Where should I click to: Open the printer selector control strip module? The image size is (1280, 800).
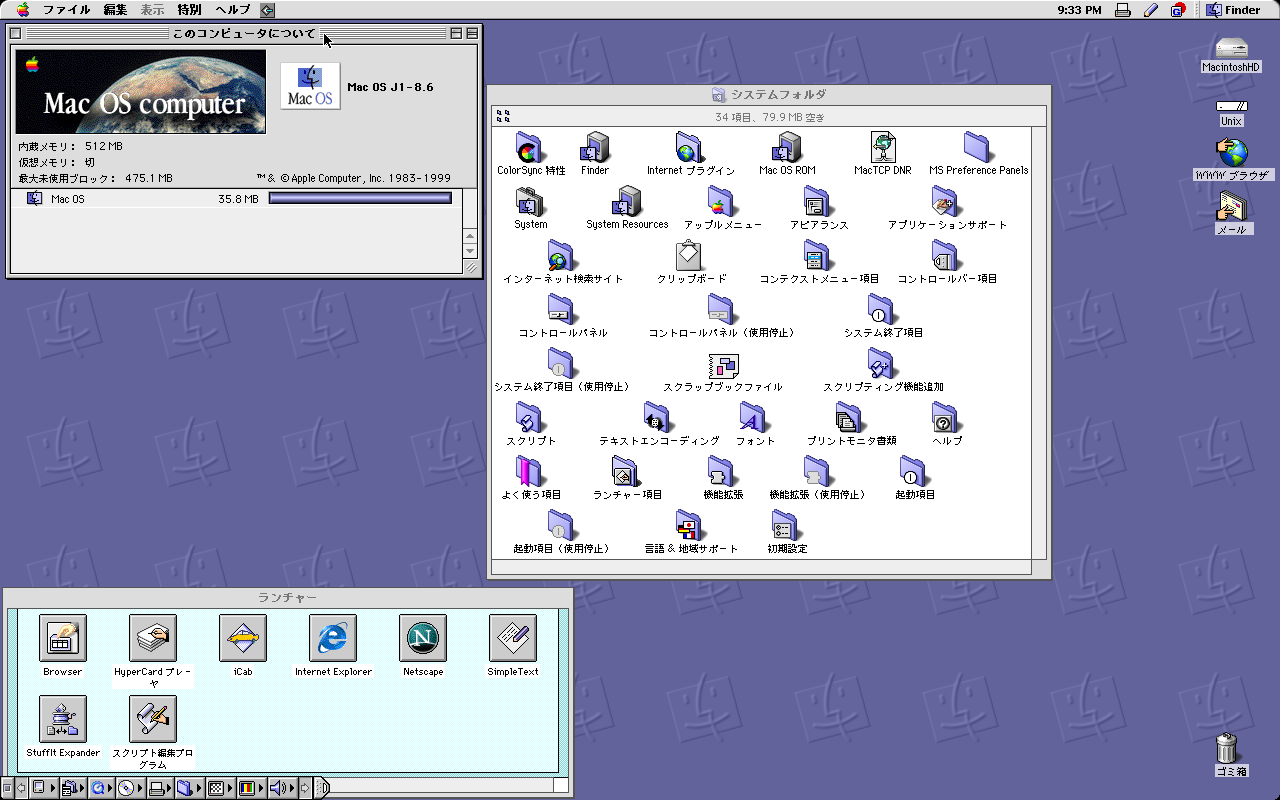(x=160, y=788)
